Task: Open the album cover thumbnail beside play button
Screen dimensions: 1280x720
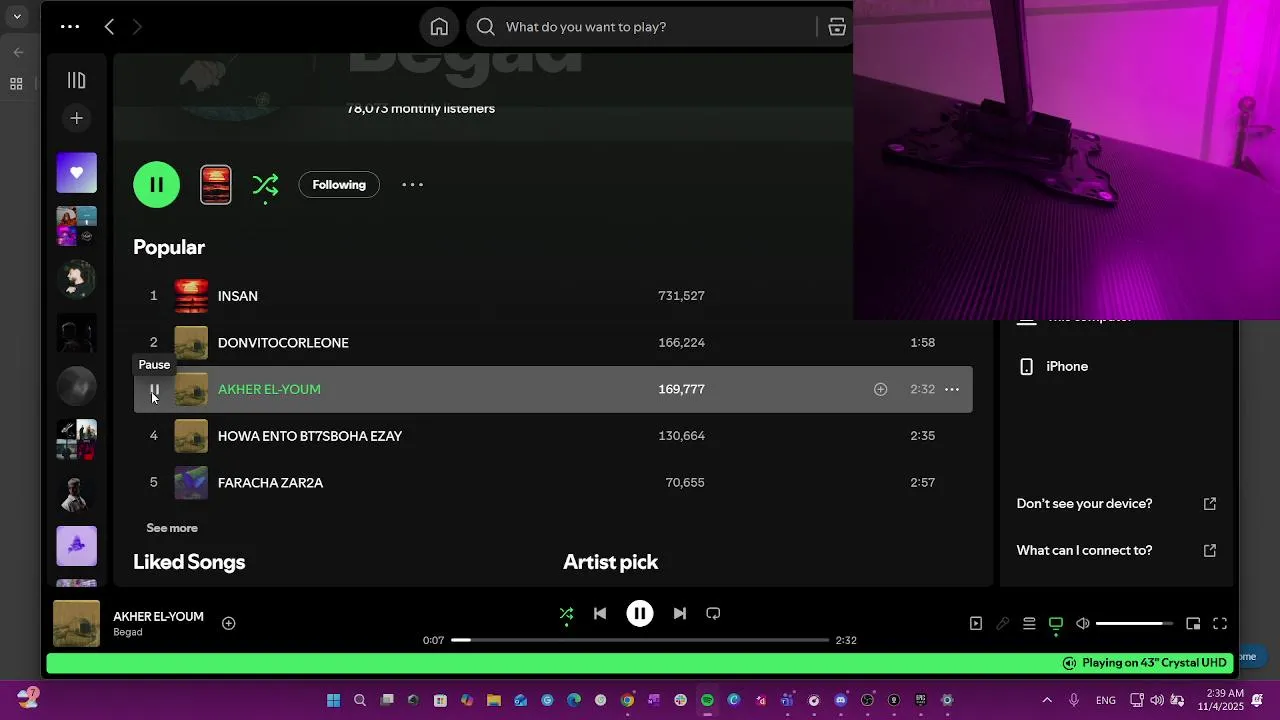Action: 216,184
